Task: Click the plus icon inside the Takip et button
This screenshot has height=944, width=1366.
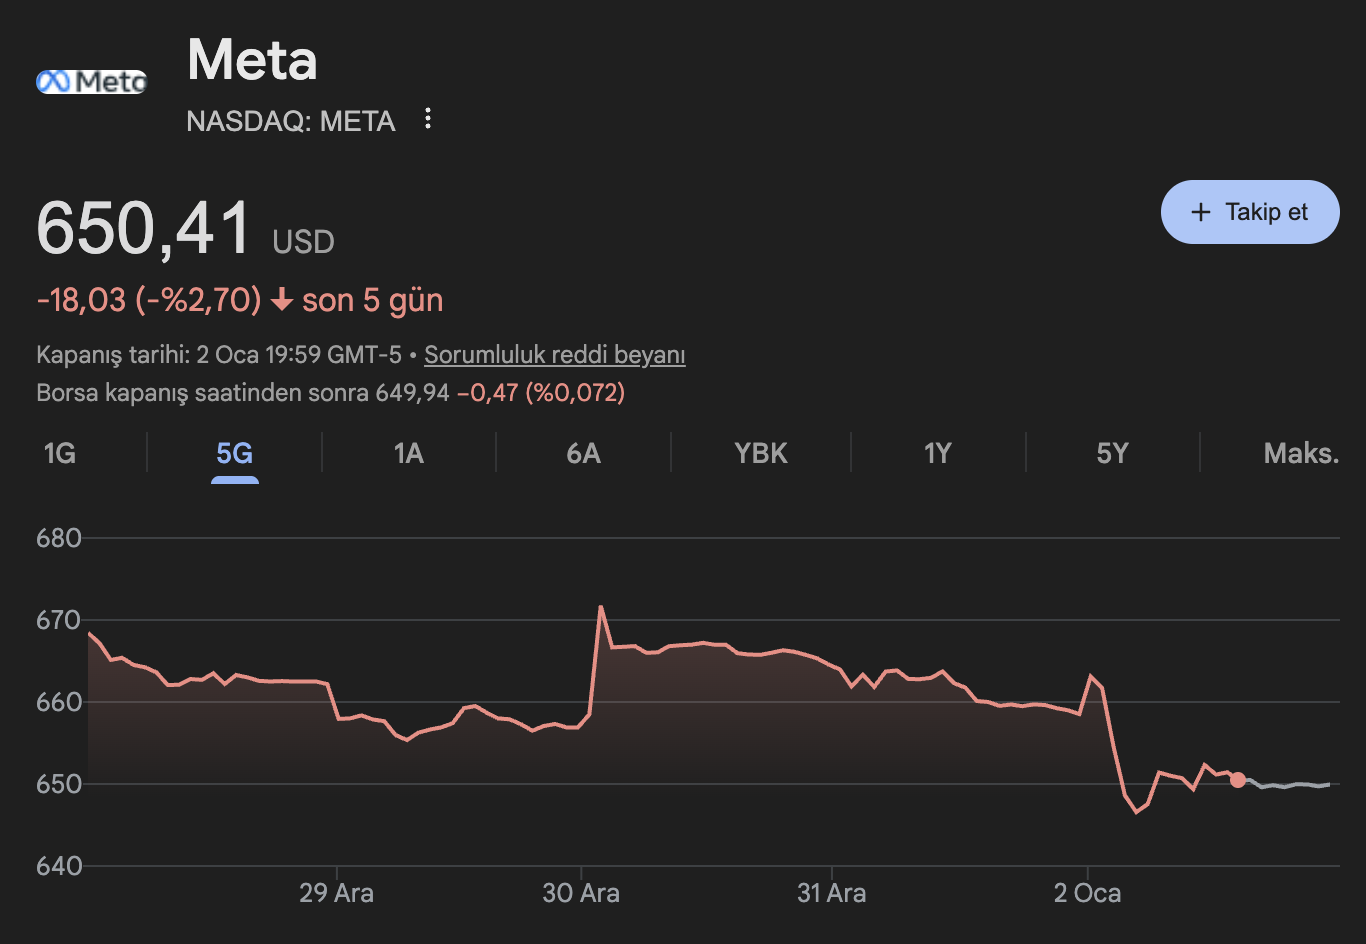Action: [1199, 211]
